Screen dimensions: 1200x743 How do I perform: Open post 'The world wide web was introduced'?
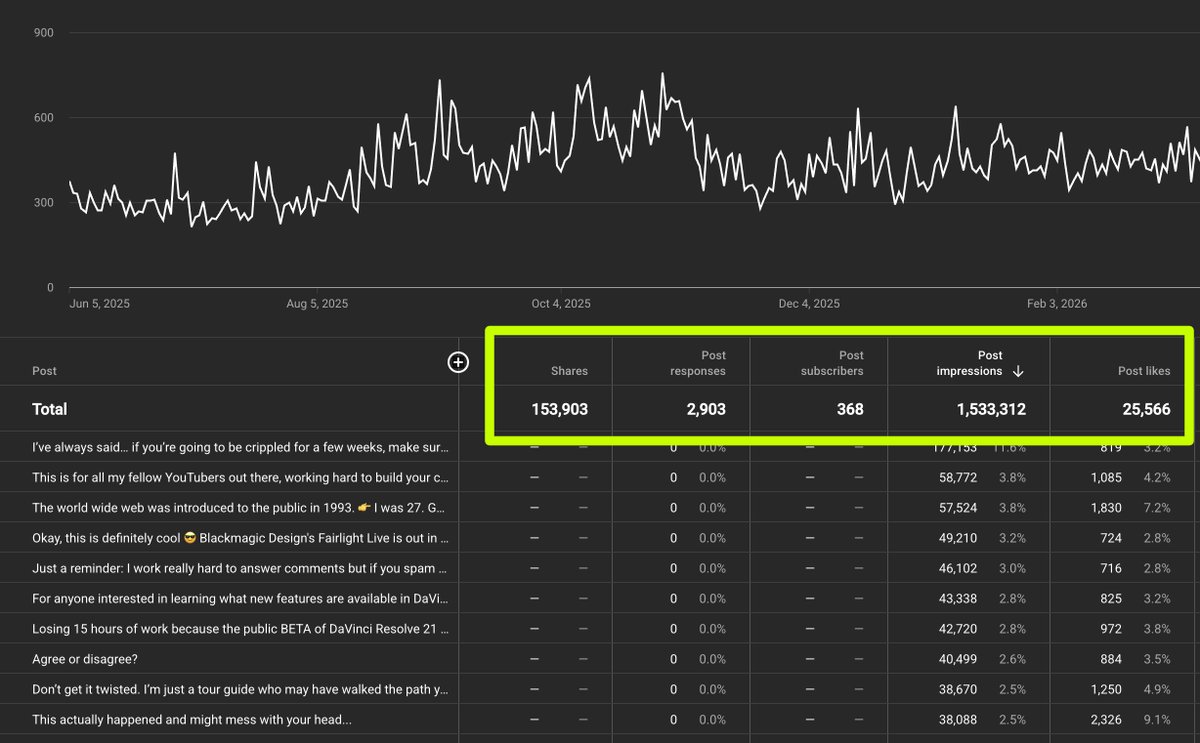240,508
